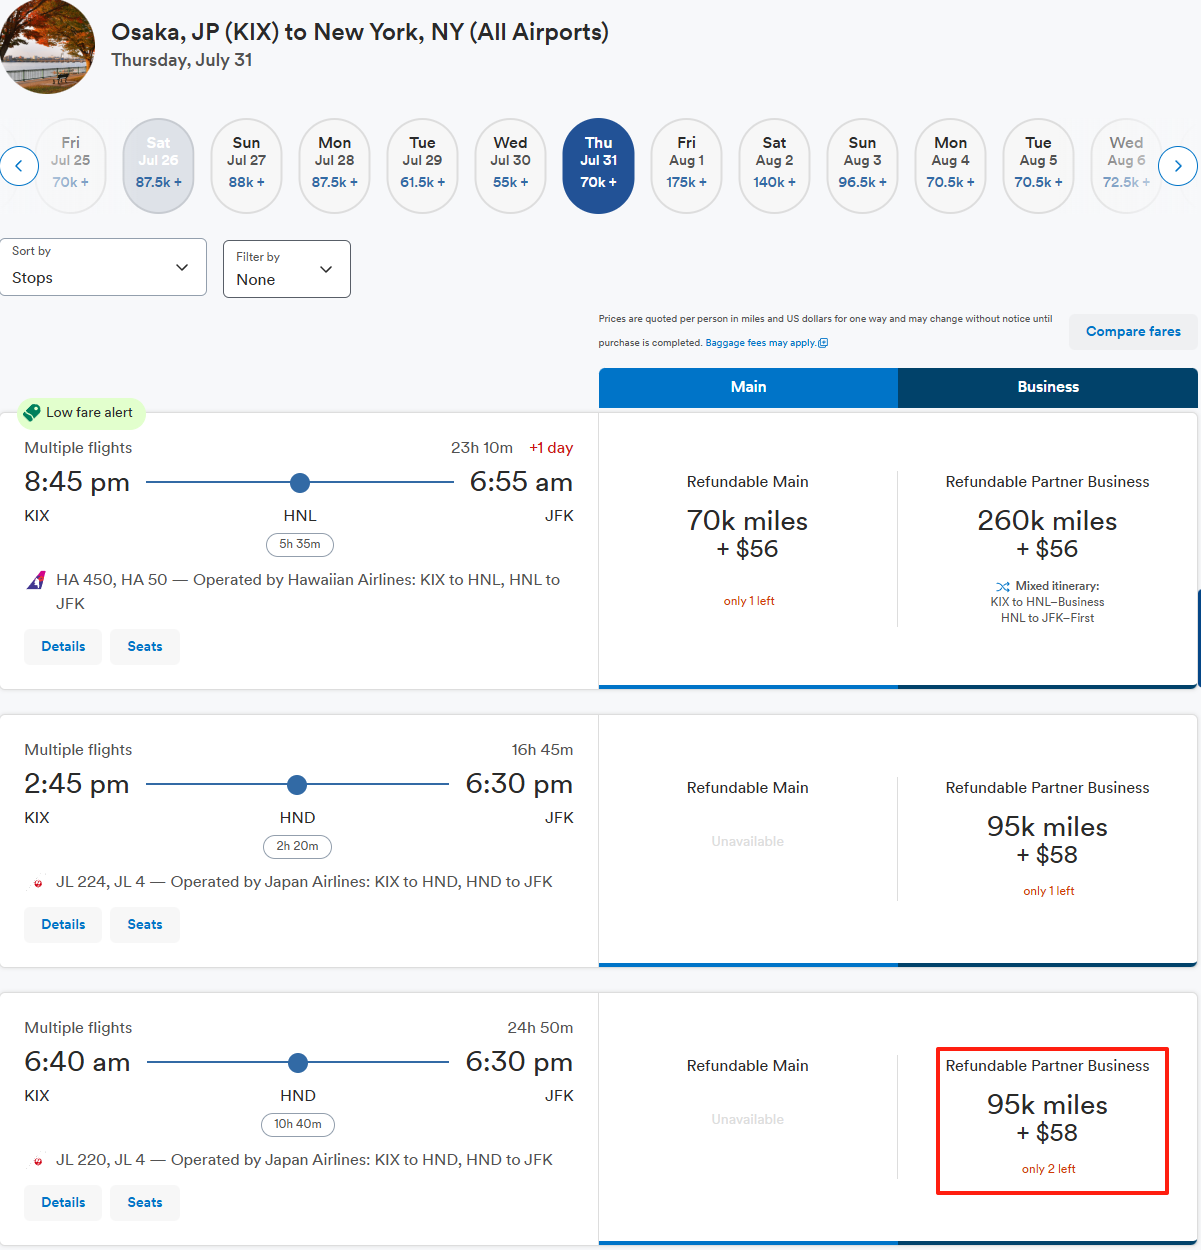This screenshot has height=1250, width=1201.
Task: Click the Compare fares button
Action: click(x=1133, y=332)
